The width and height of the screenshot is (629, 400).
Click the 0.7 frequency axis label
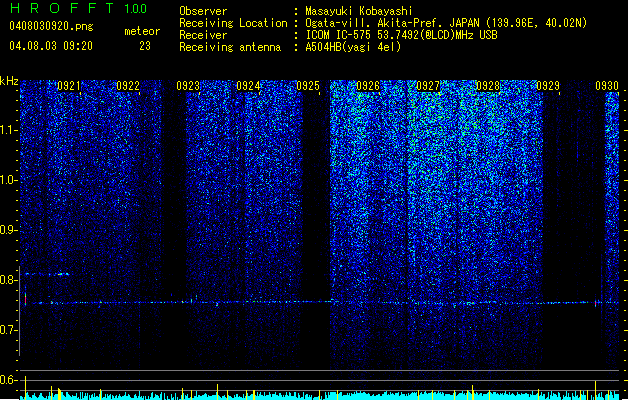tap(8, 330)
